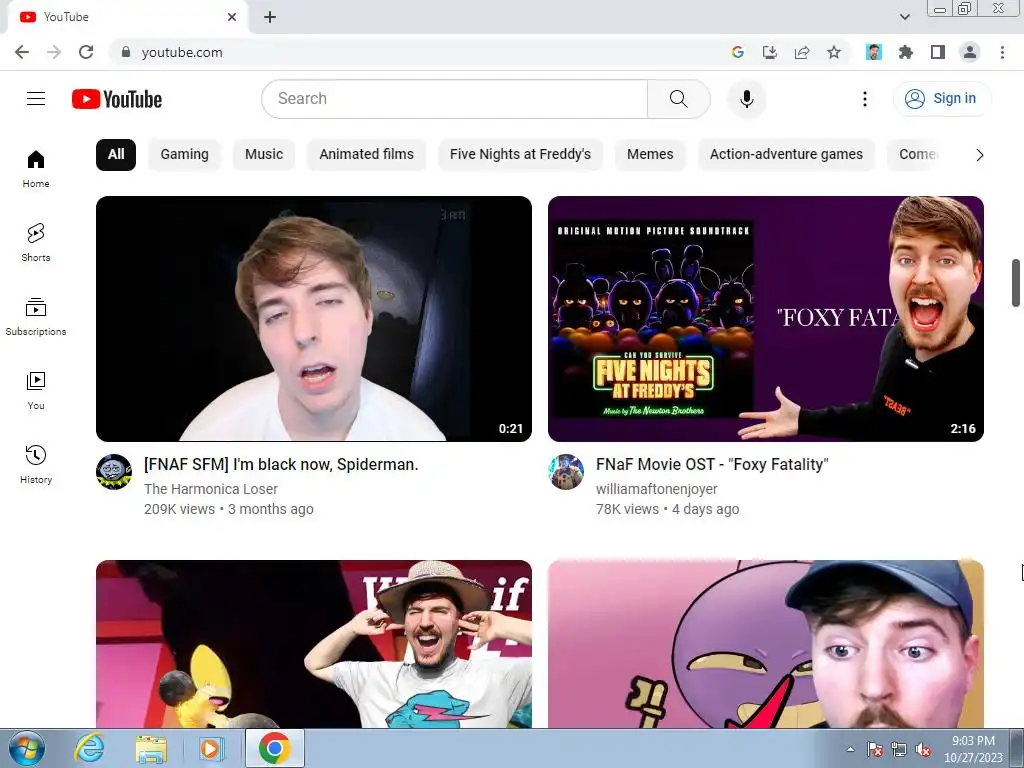Go back with browser back arrow
The width and height of the screenshot is (1024, 768).
[x=22, y=52]
